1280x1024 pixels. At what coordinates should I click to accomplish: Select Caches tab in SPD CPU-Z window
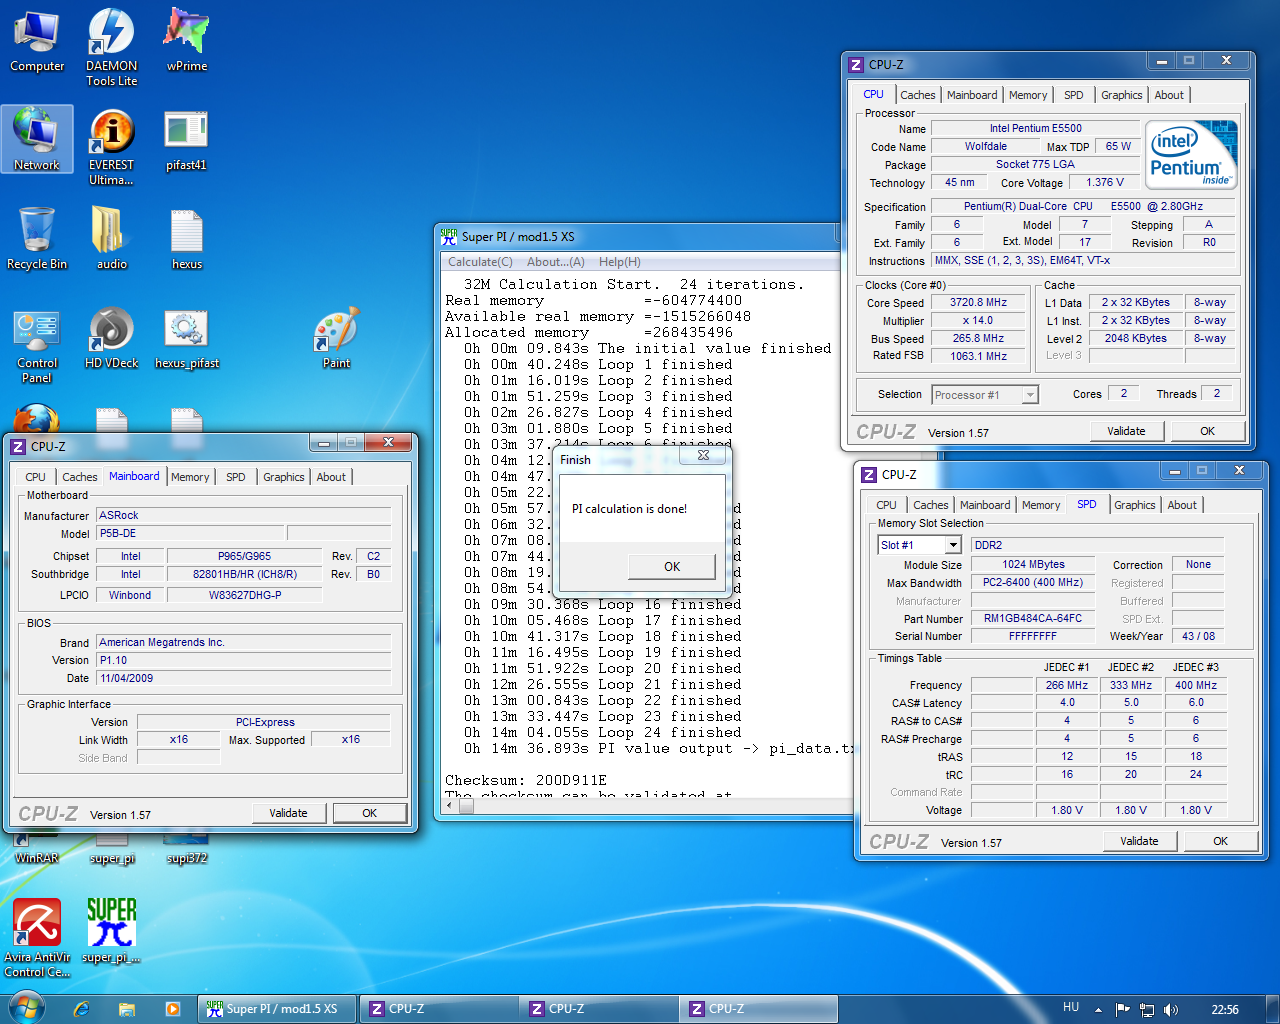[931, 505]
